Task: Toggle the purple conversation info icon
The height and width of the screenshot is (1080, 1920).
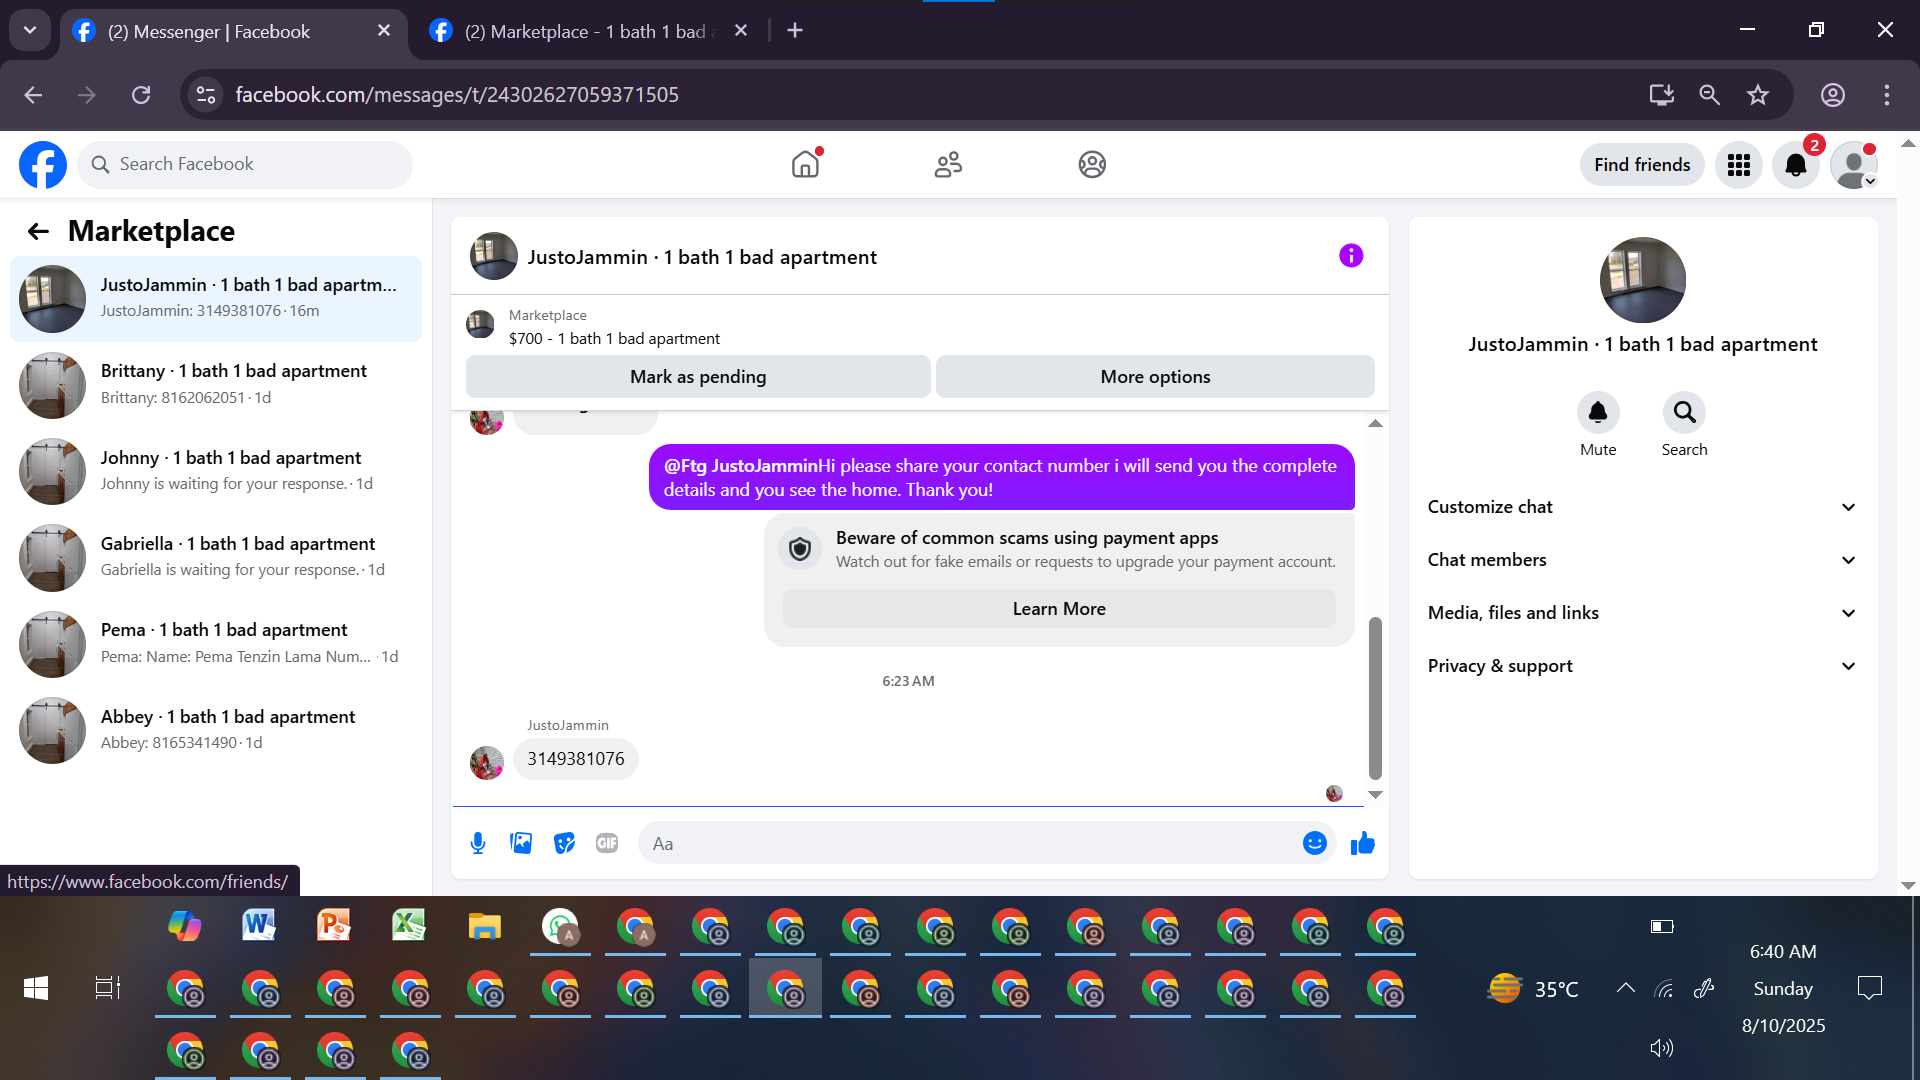Action: (x=1350, y=256)
